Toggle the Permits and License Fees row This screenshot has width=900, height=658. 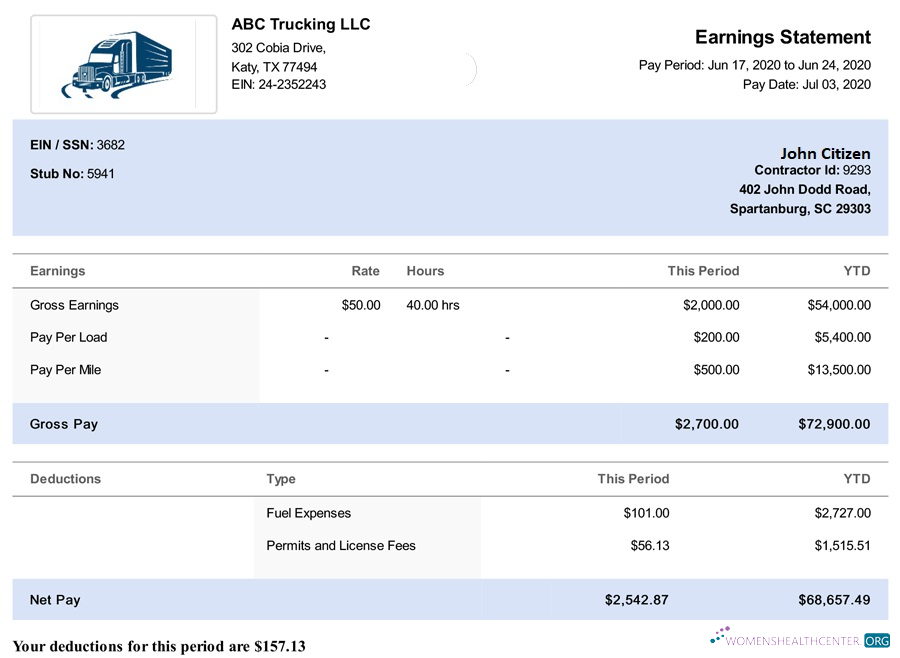[450, 546]
